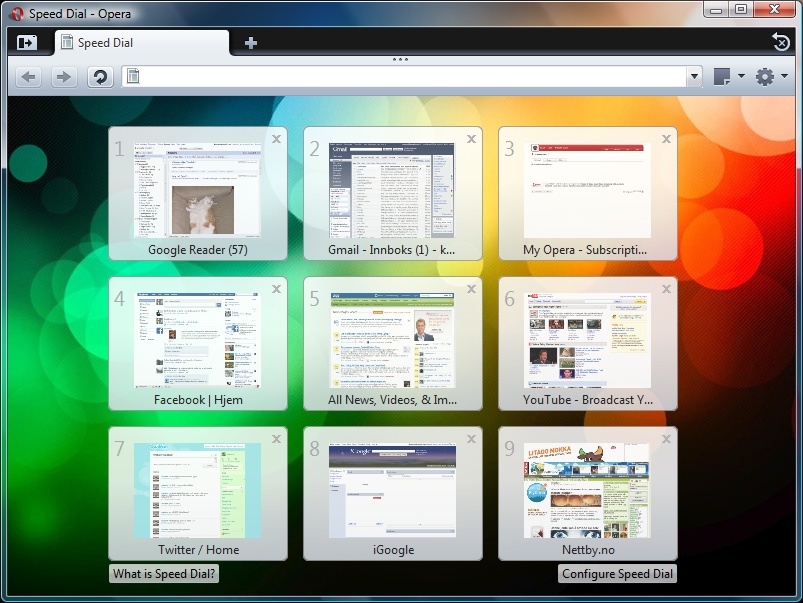Expand the notes icon dropdown arrow

(741, 76)
